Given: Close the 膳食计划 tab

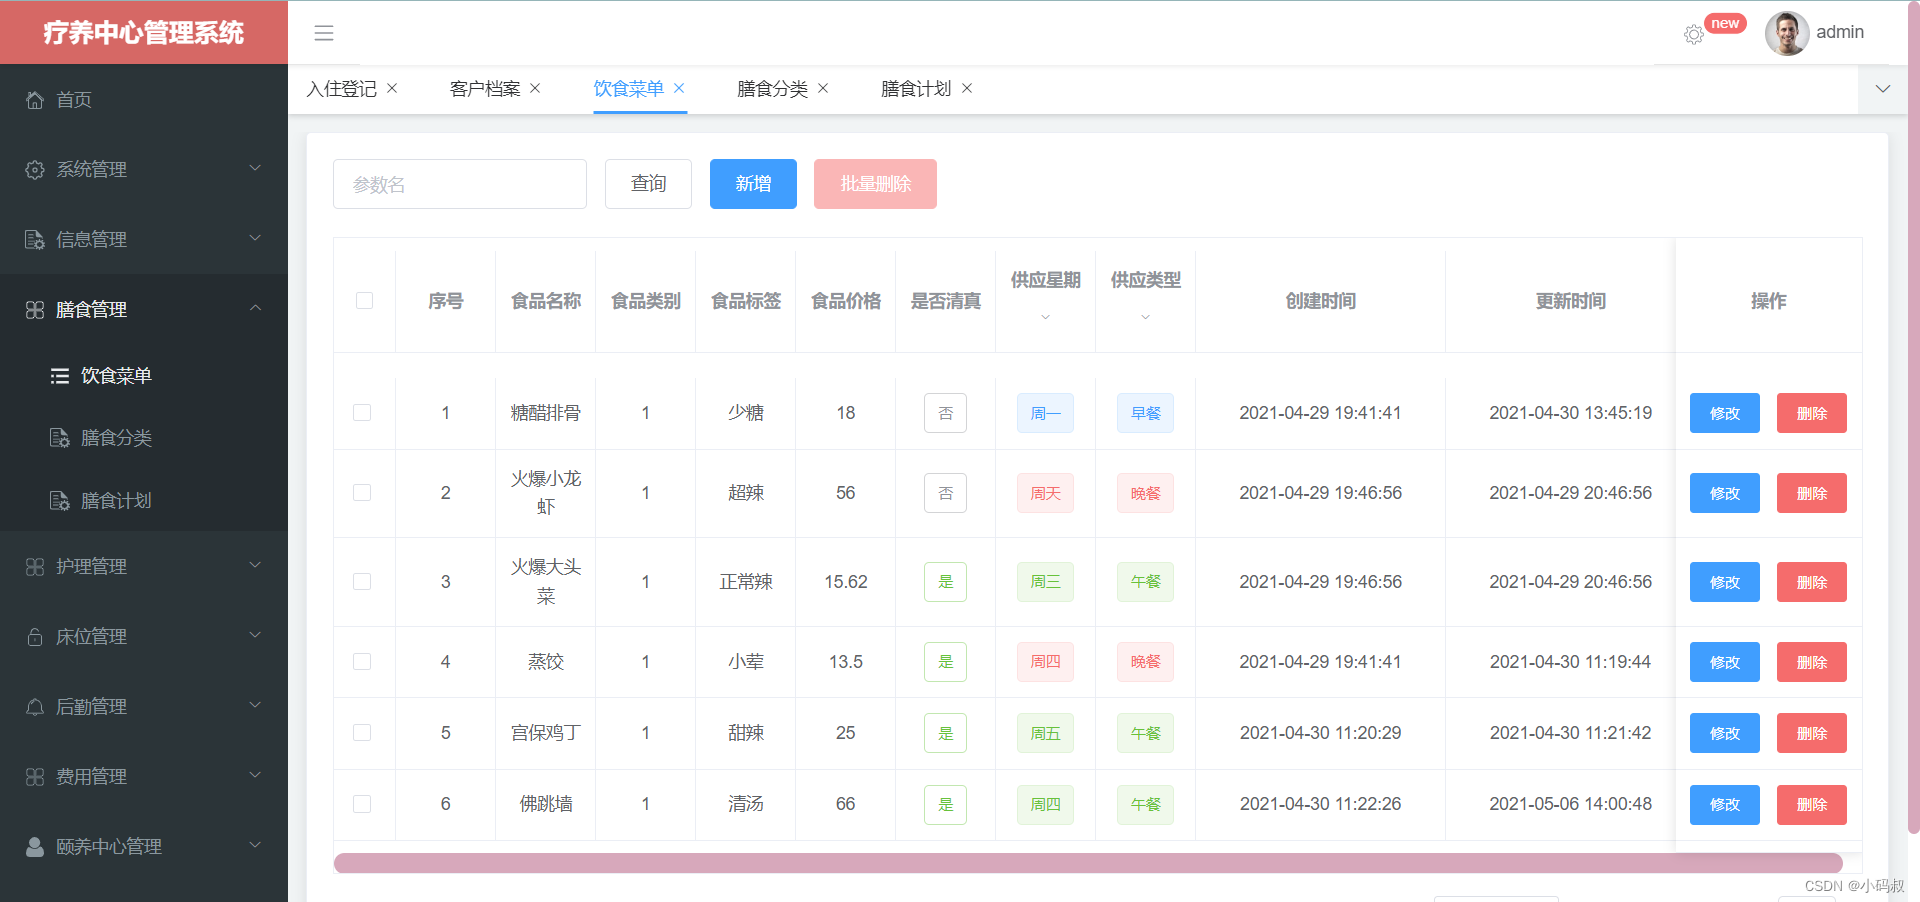Looking at the screenshot, I should (x=967, y=88).
